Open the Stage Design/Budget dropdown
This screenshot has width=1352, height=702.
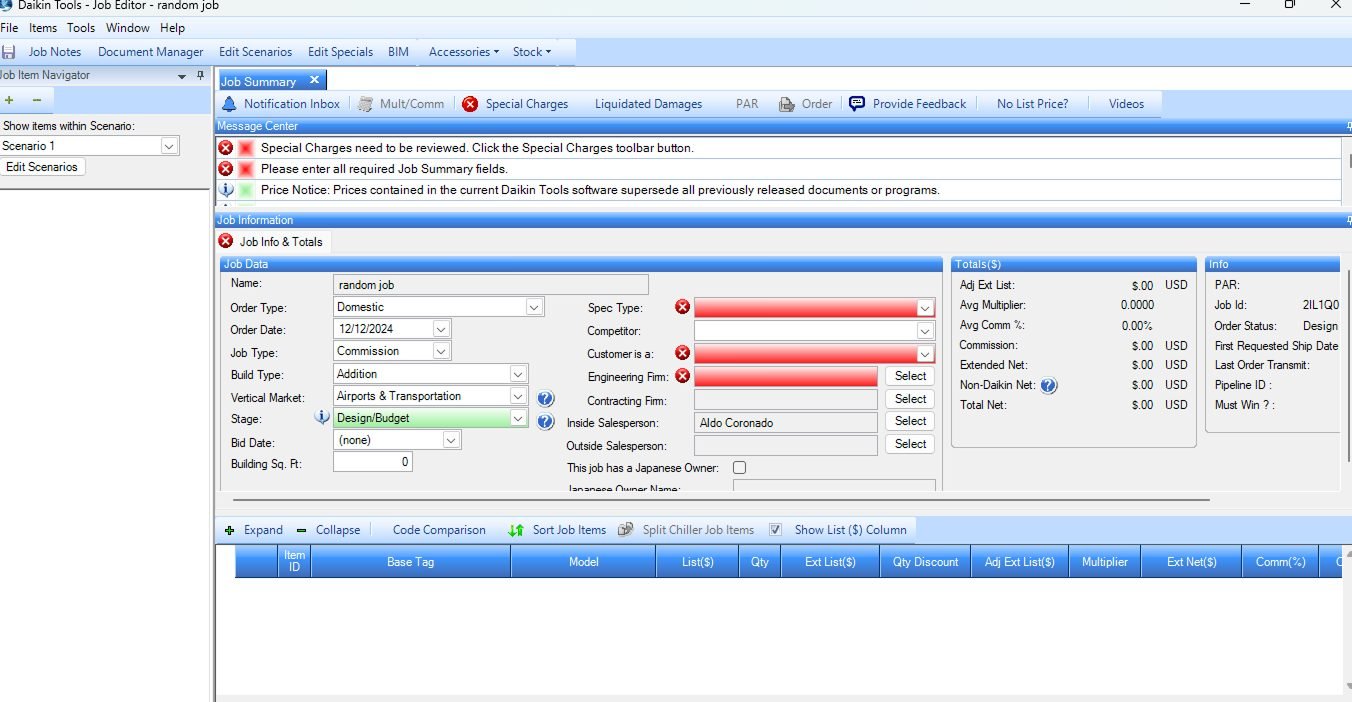517,419
